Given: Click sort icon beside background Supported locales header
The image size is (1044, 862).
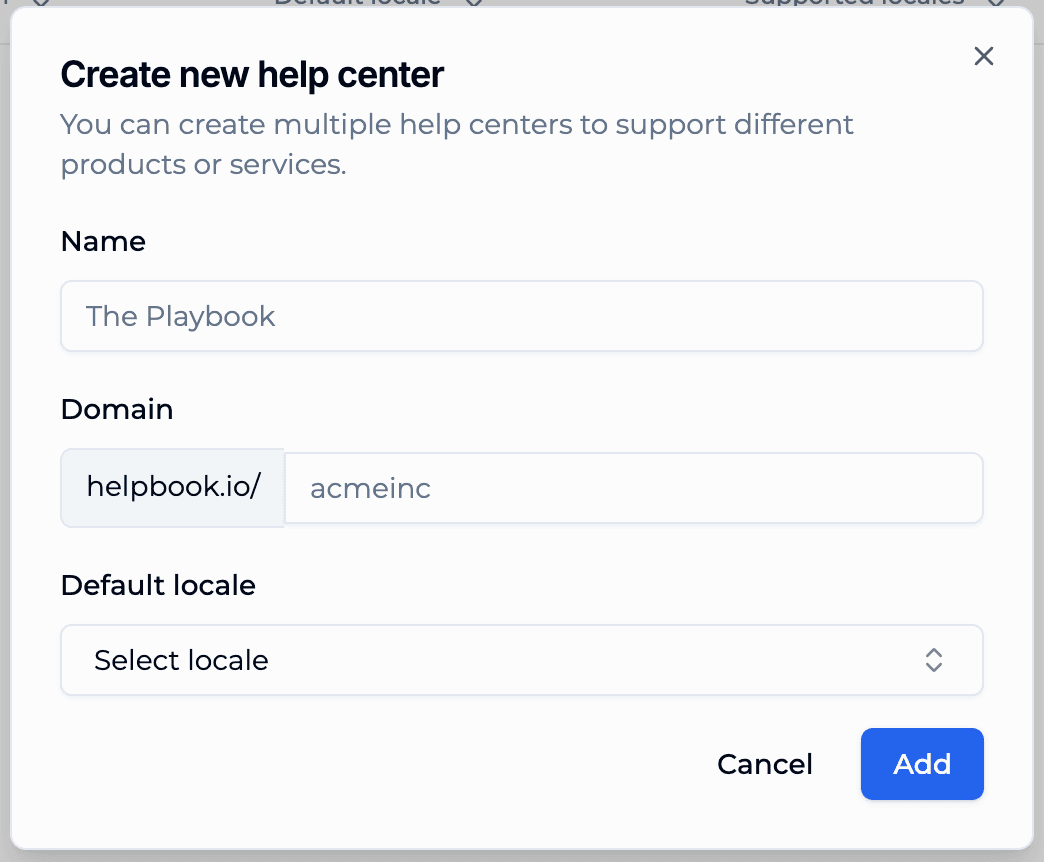Looking at the screenshot, I should (996, 3).
